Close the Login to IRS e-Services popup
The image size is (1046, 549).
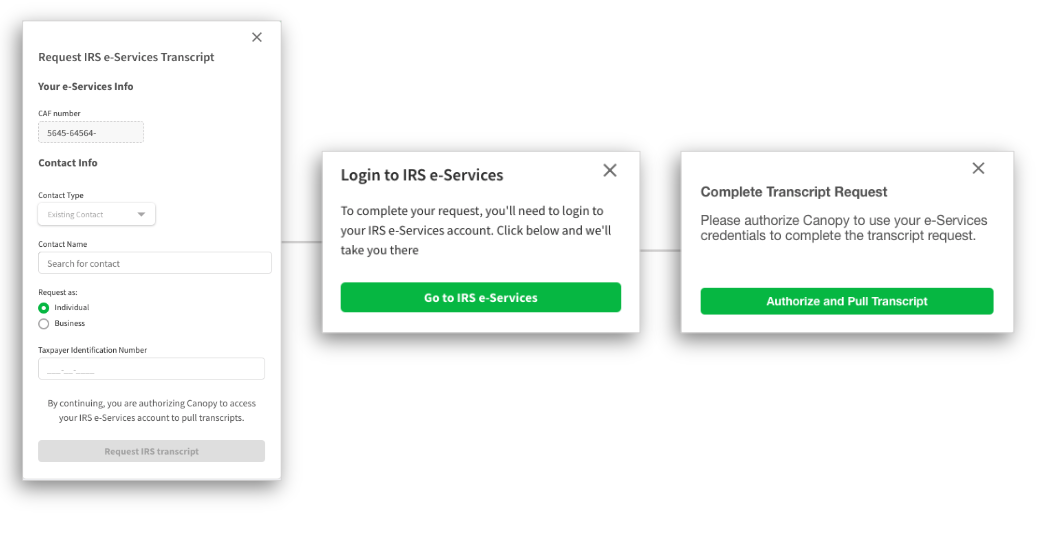pyautogui.click(x=610, y=170)
